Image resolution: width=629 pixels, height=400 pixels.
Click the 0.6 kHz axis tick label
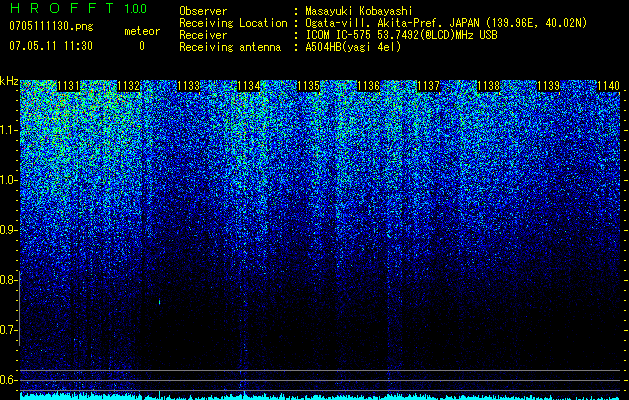pyautogui.click(x=9, y=380)
